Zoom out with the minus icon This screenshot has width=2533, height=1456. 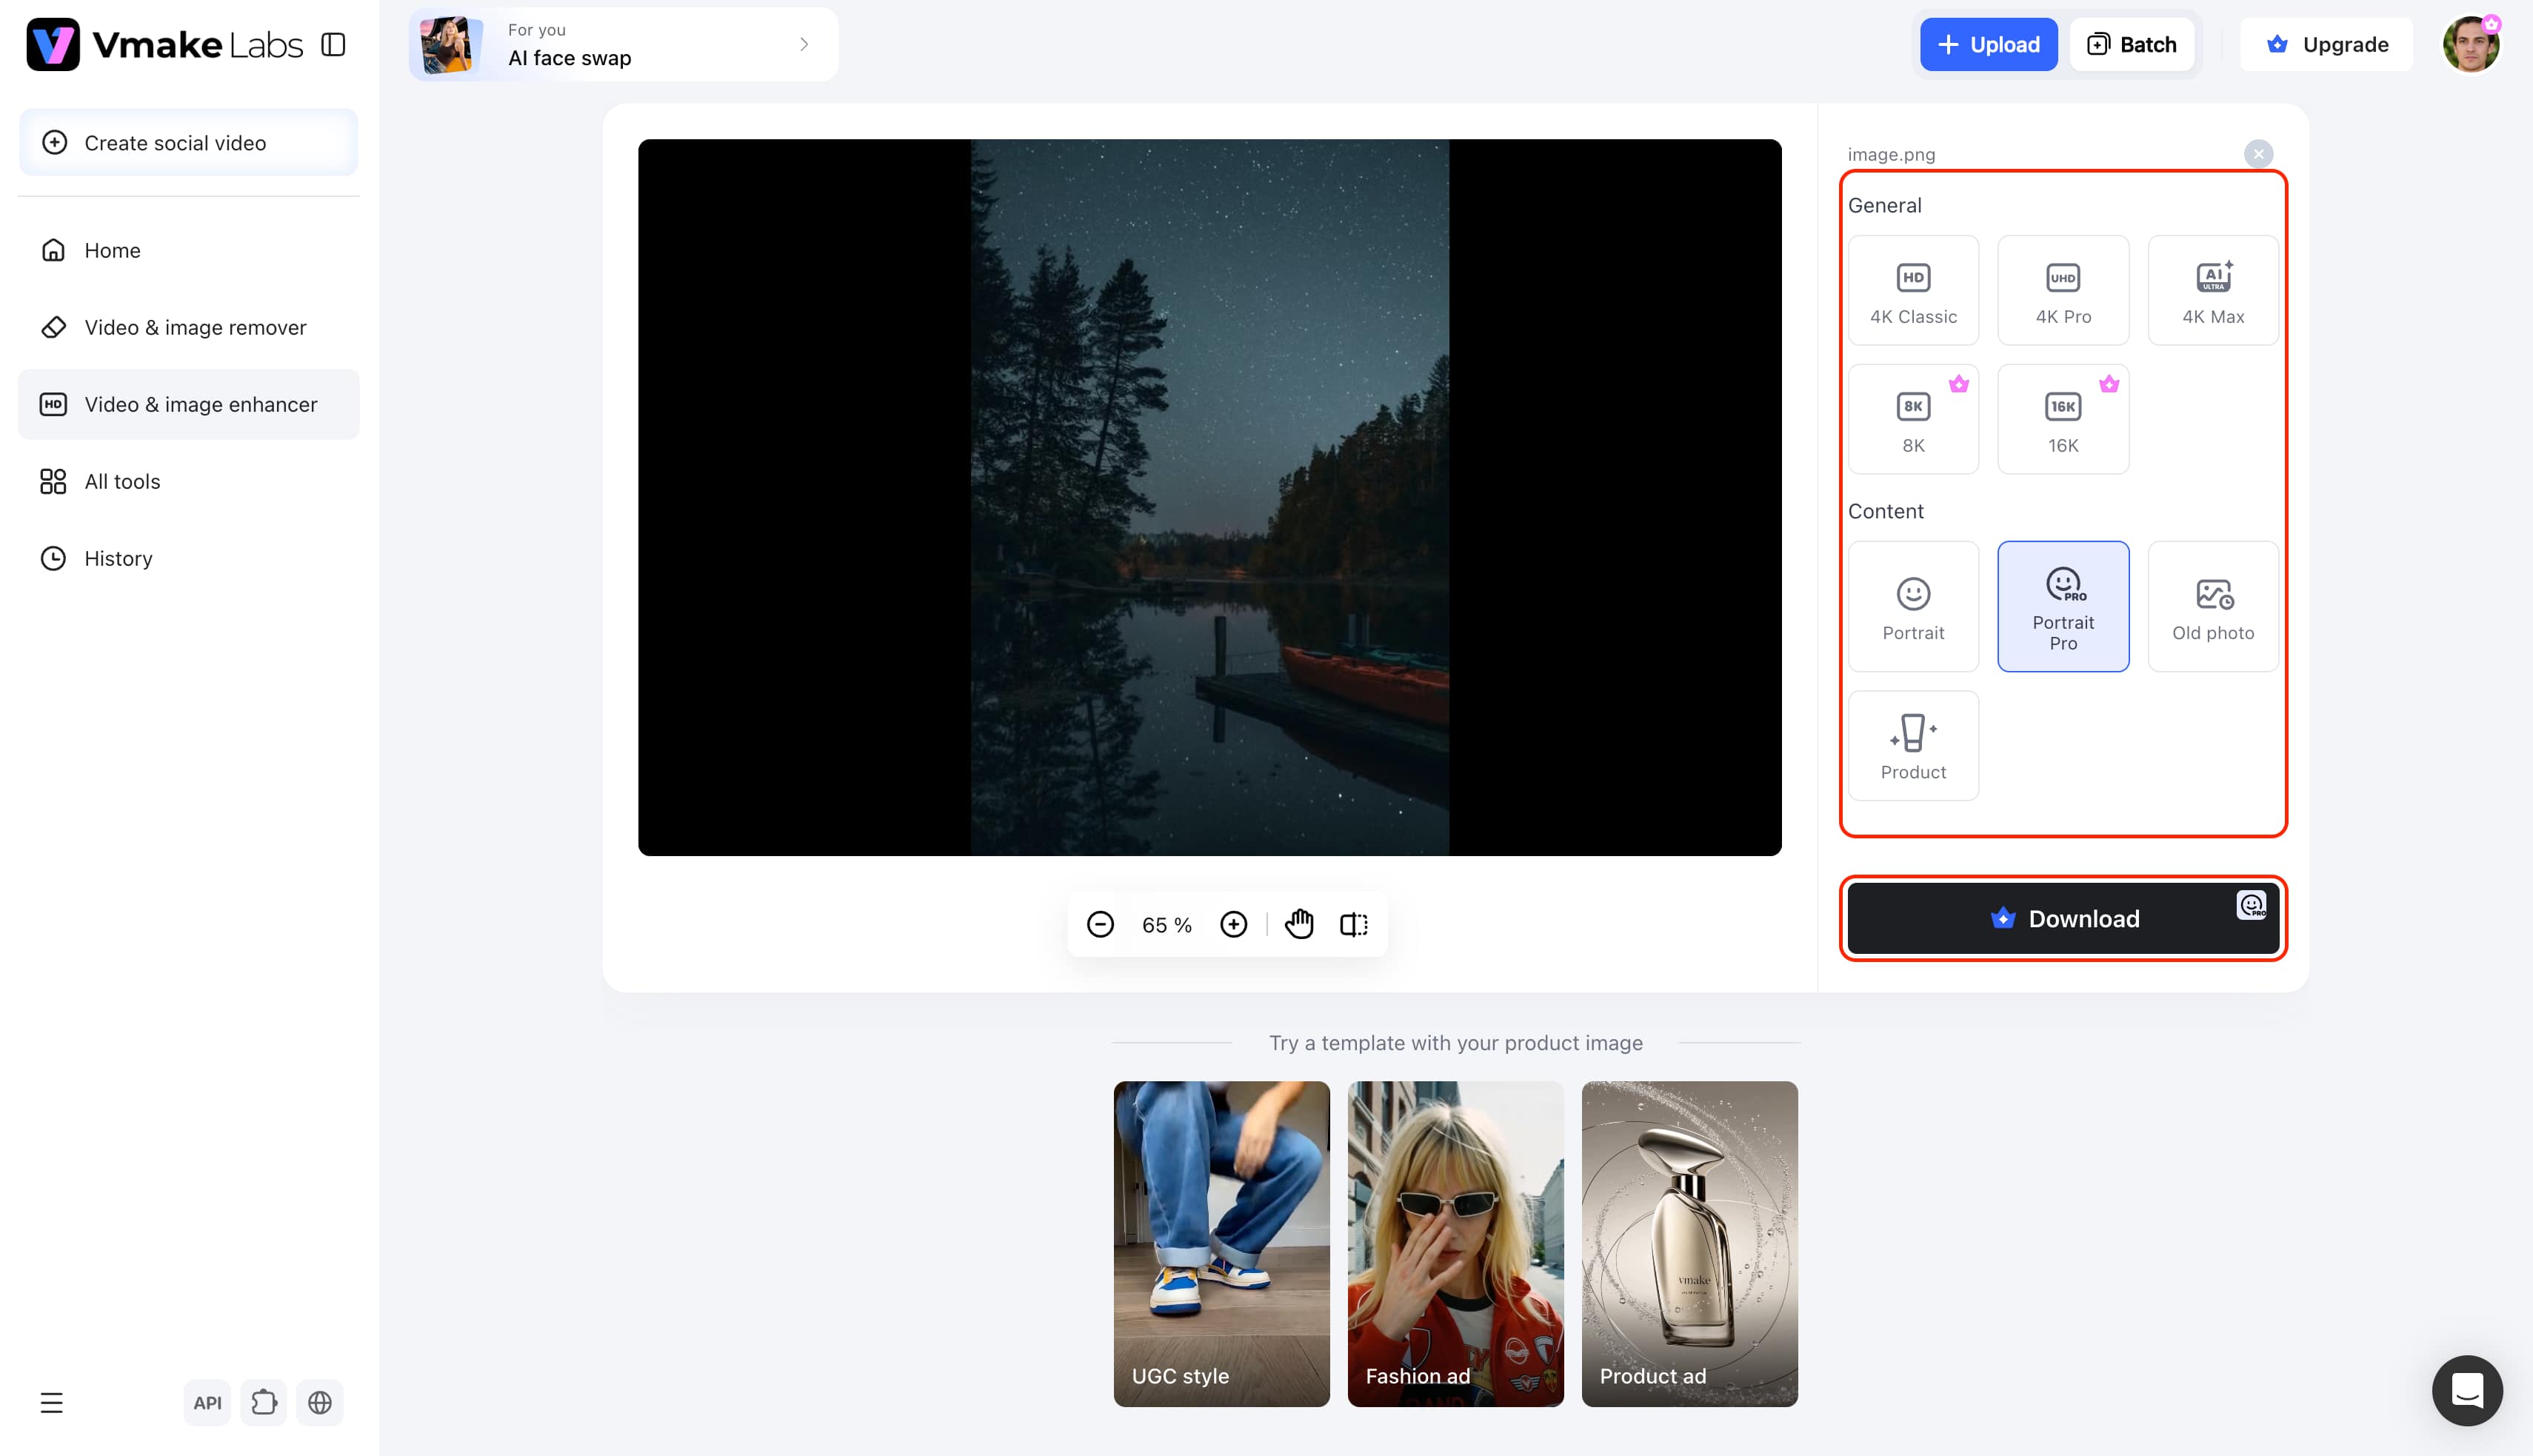pos(1100,925)
